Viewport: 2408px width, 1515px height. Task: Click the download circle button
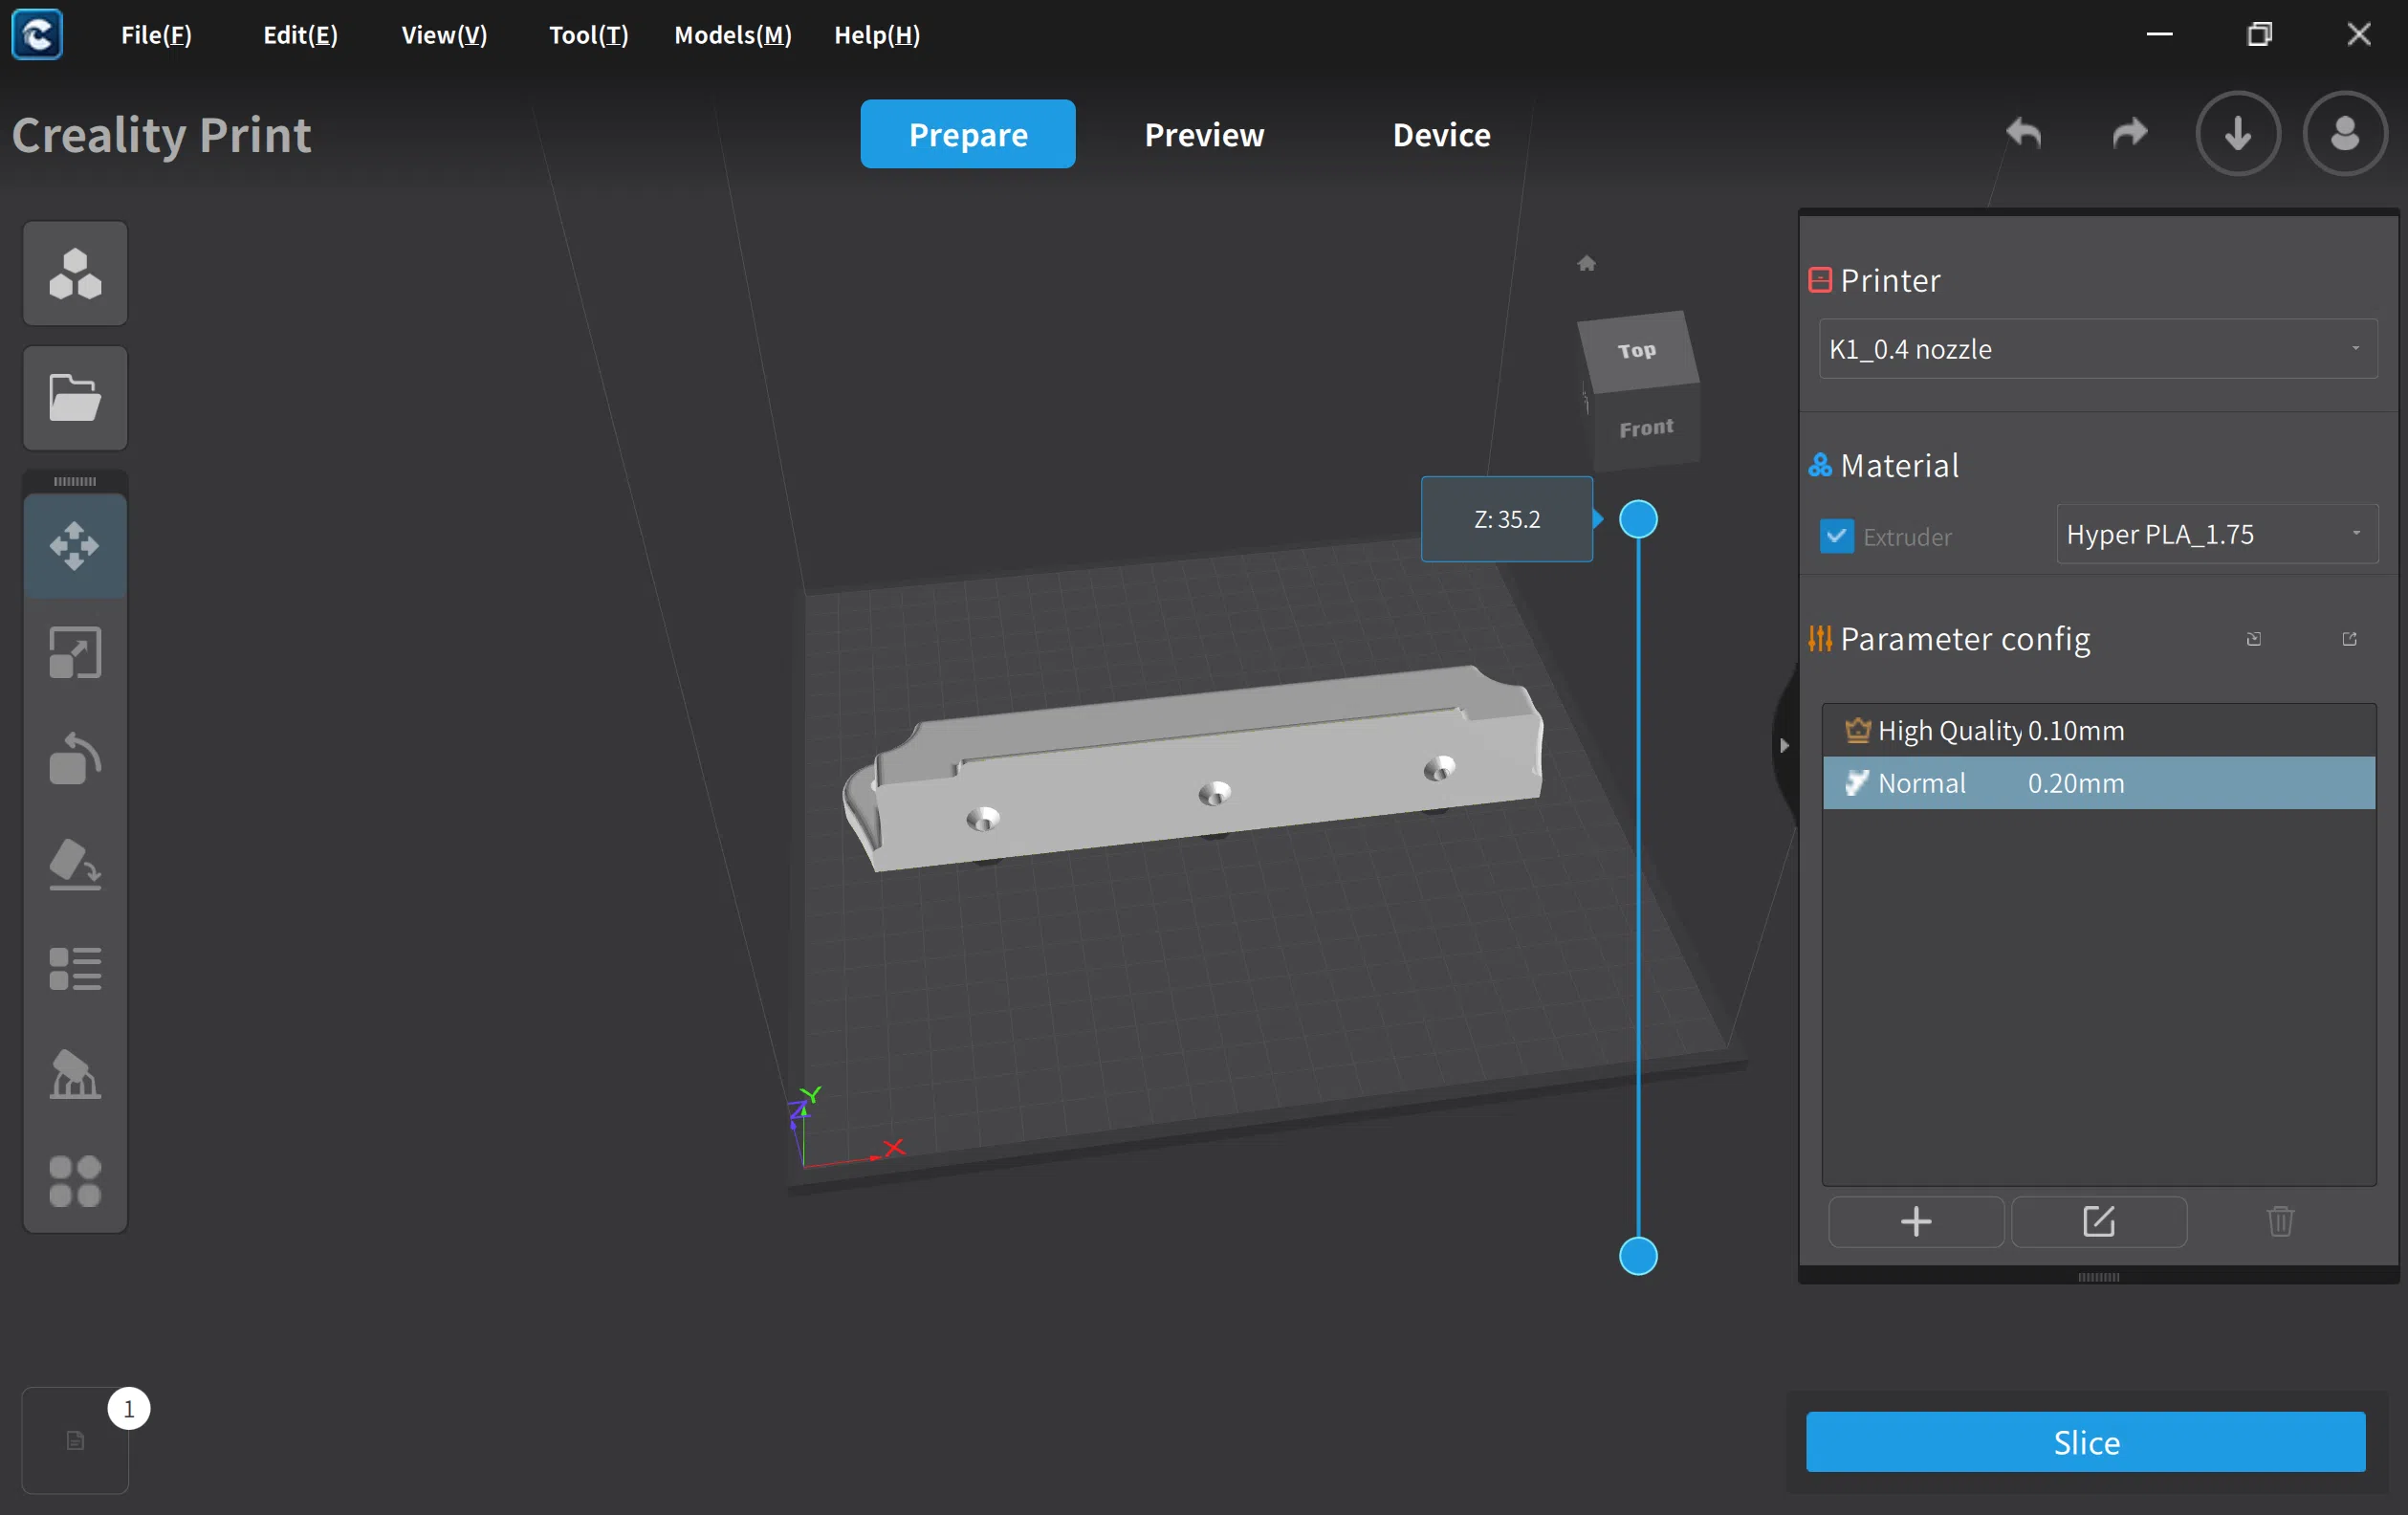(x=2238, y=133)
